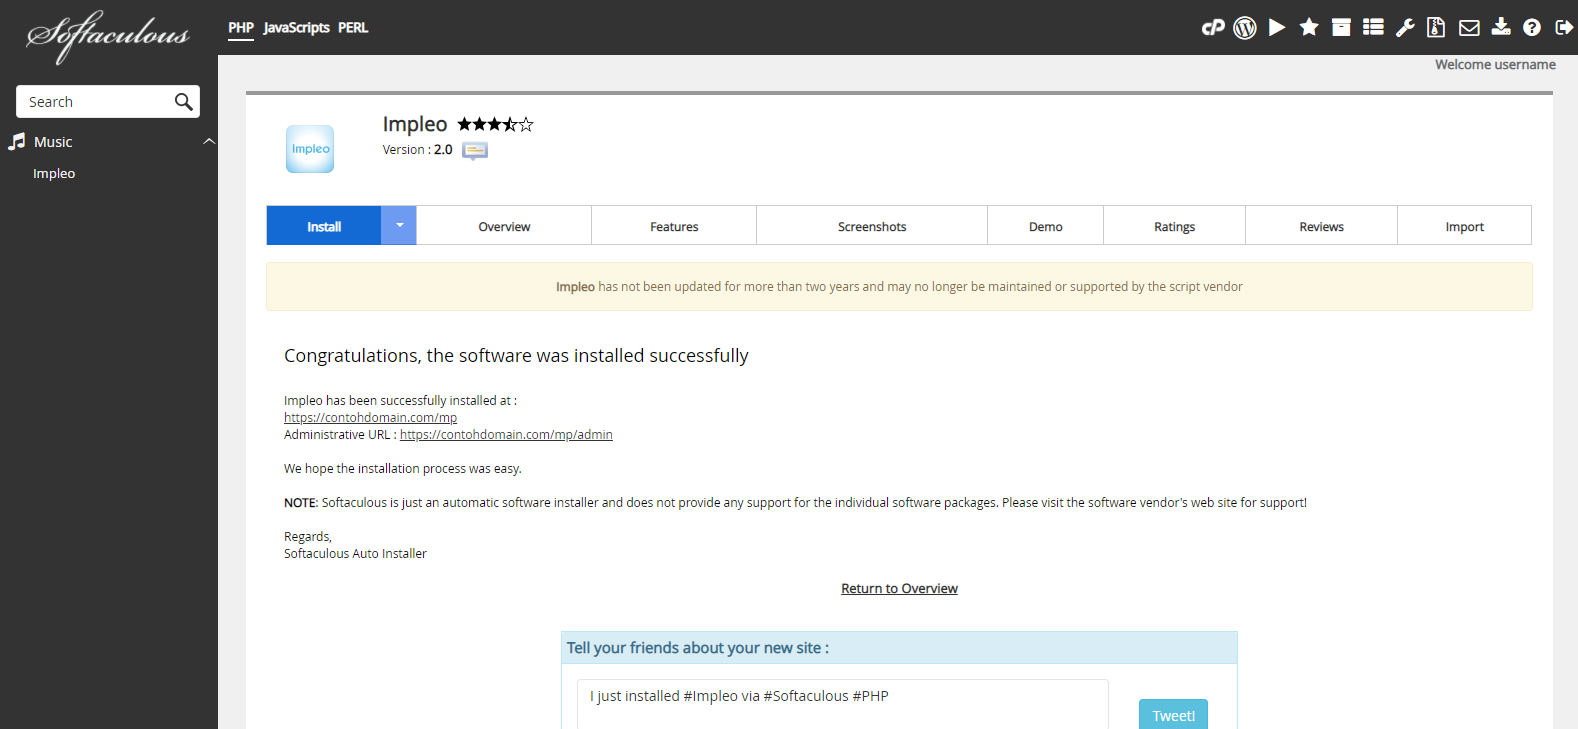Click the play icon for script demos
The width and height of the screenshot is (1578, 729).
pyautogui.click(x=1277, y=28)
